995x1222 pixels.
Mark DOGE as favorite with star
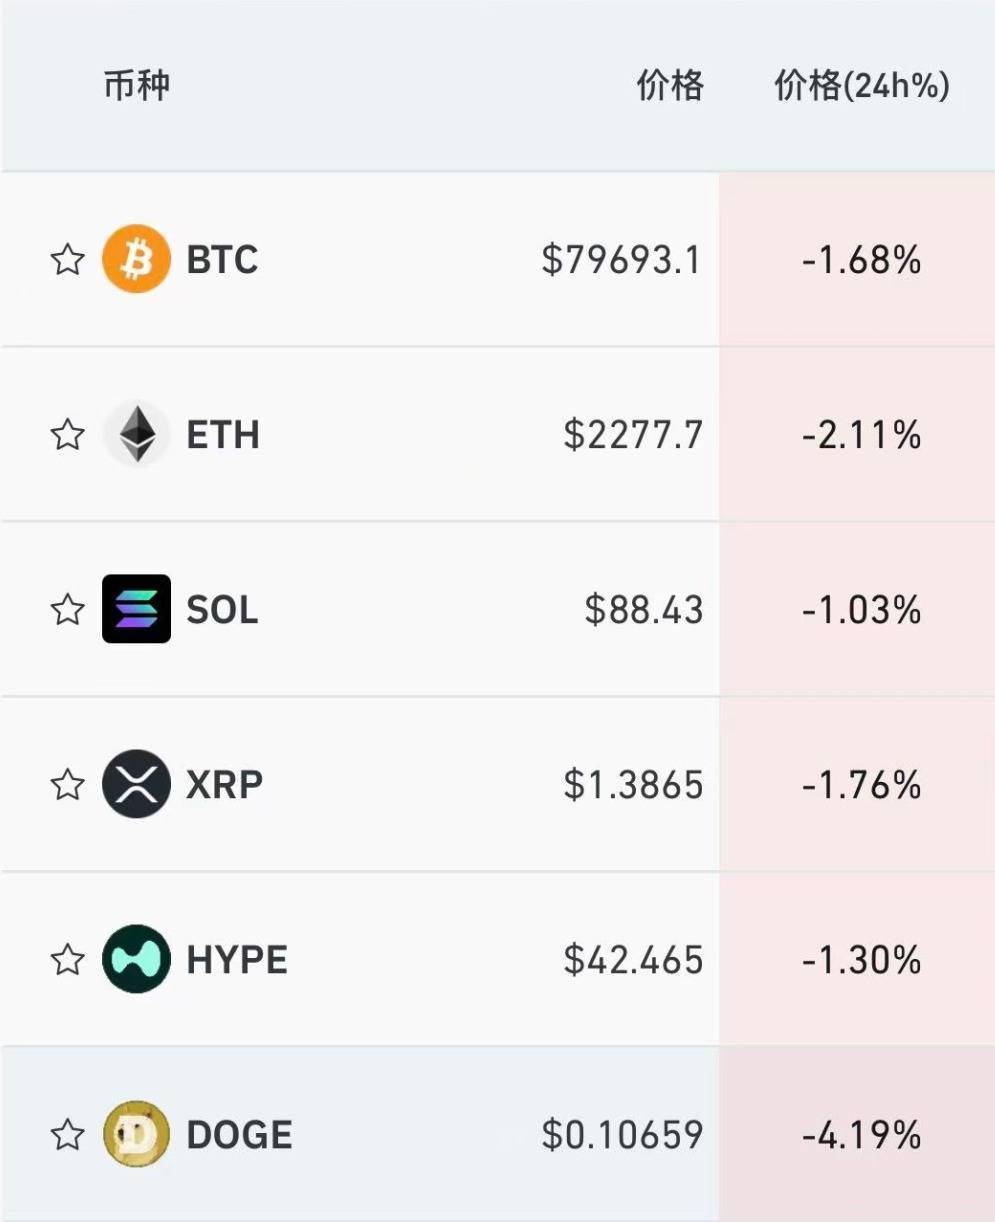67,1134
